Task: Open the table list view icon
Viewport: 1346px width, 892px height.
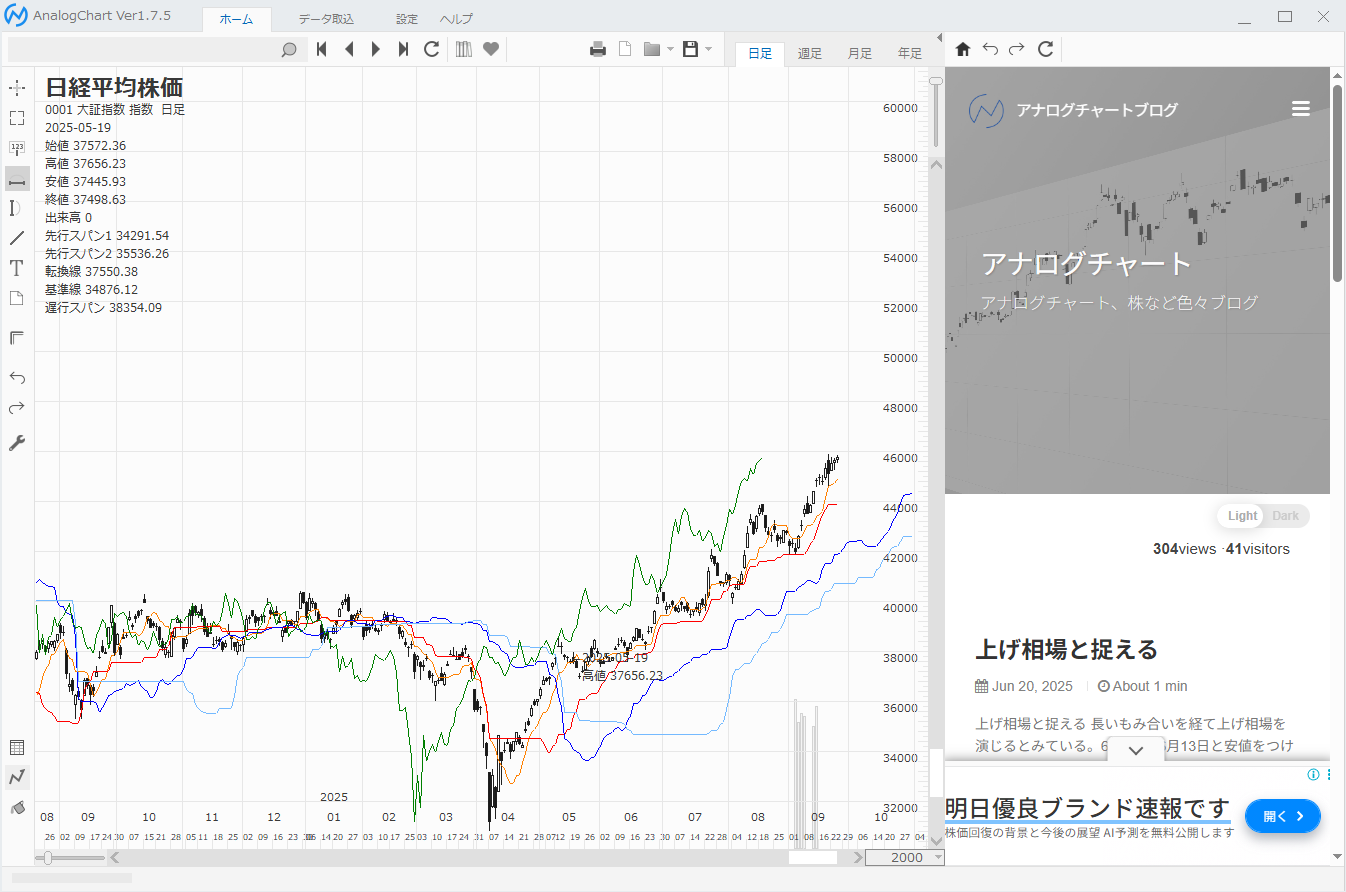Action: [17, 747]
